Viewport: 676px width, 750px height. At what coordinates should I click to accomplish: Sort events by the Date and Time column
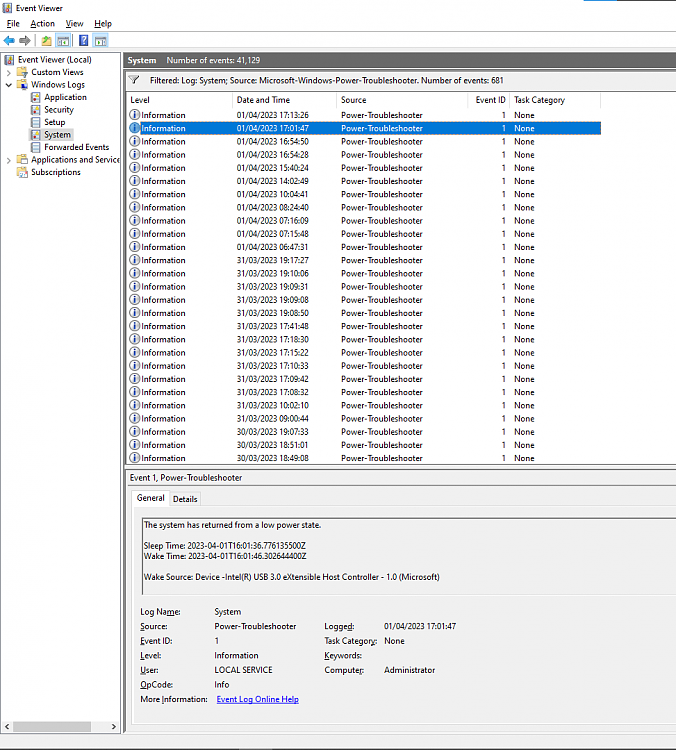tap(263, 100)
